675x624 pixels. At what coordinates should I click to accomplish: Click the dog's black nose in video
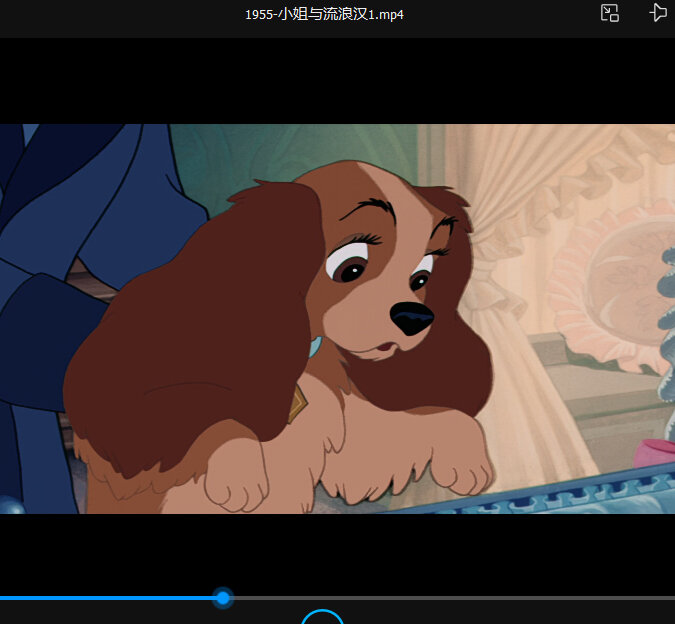click(x=412, y=318)
